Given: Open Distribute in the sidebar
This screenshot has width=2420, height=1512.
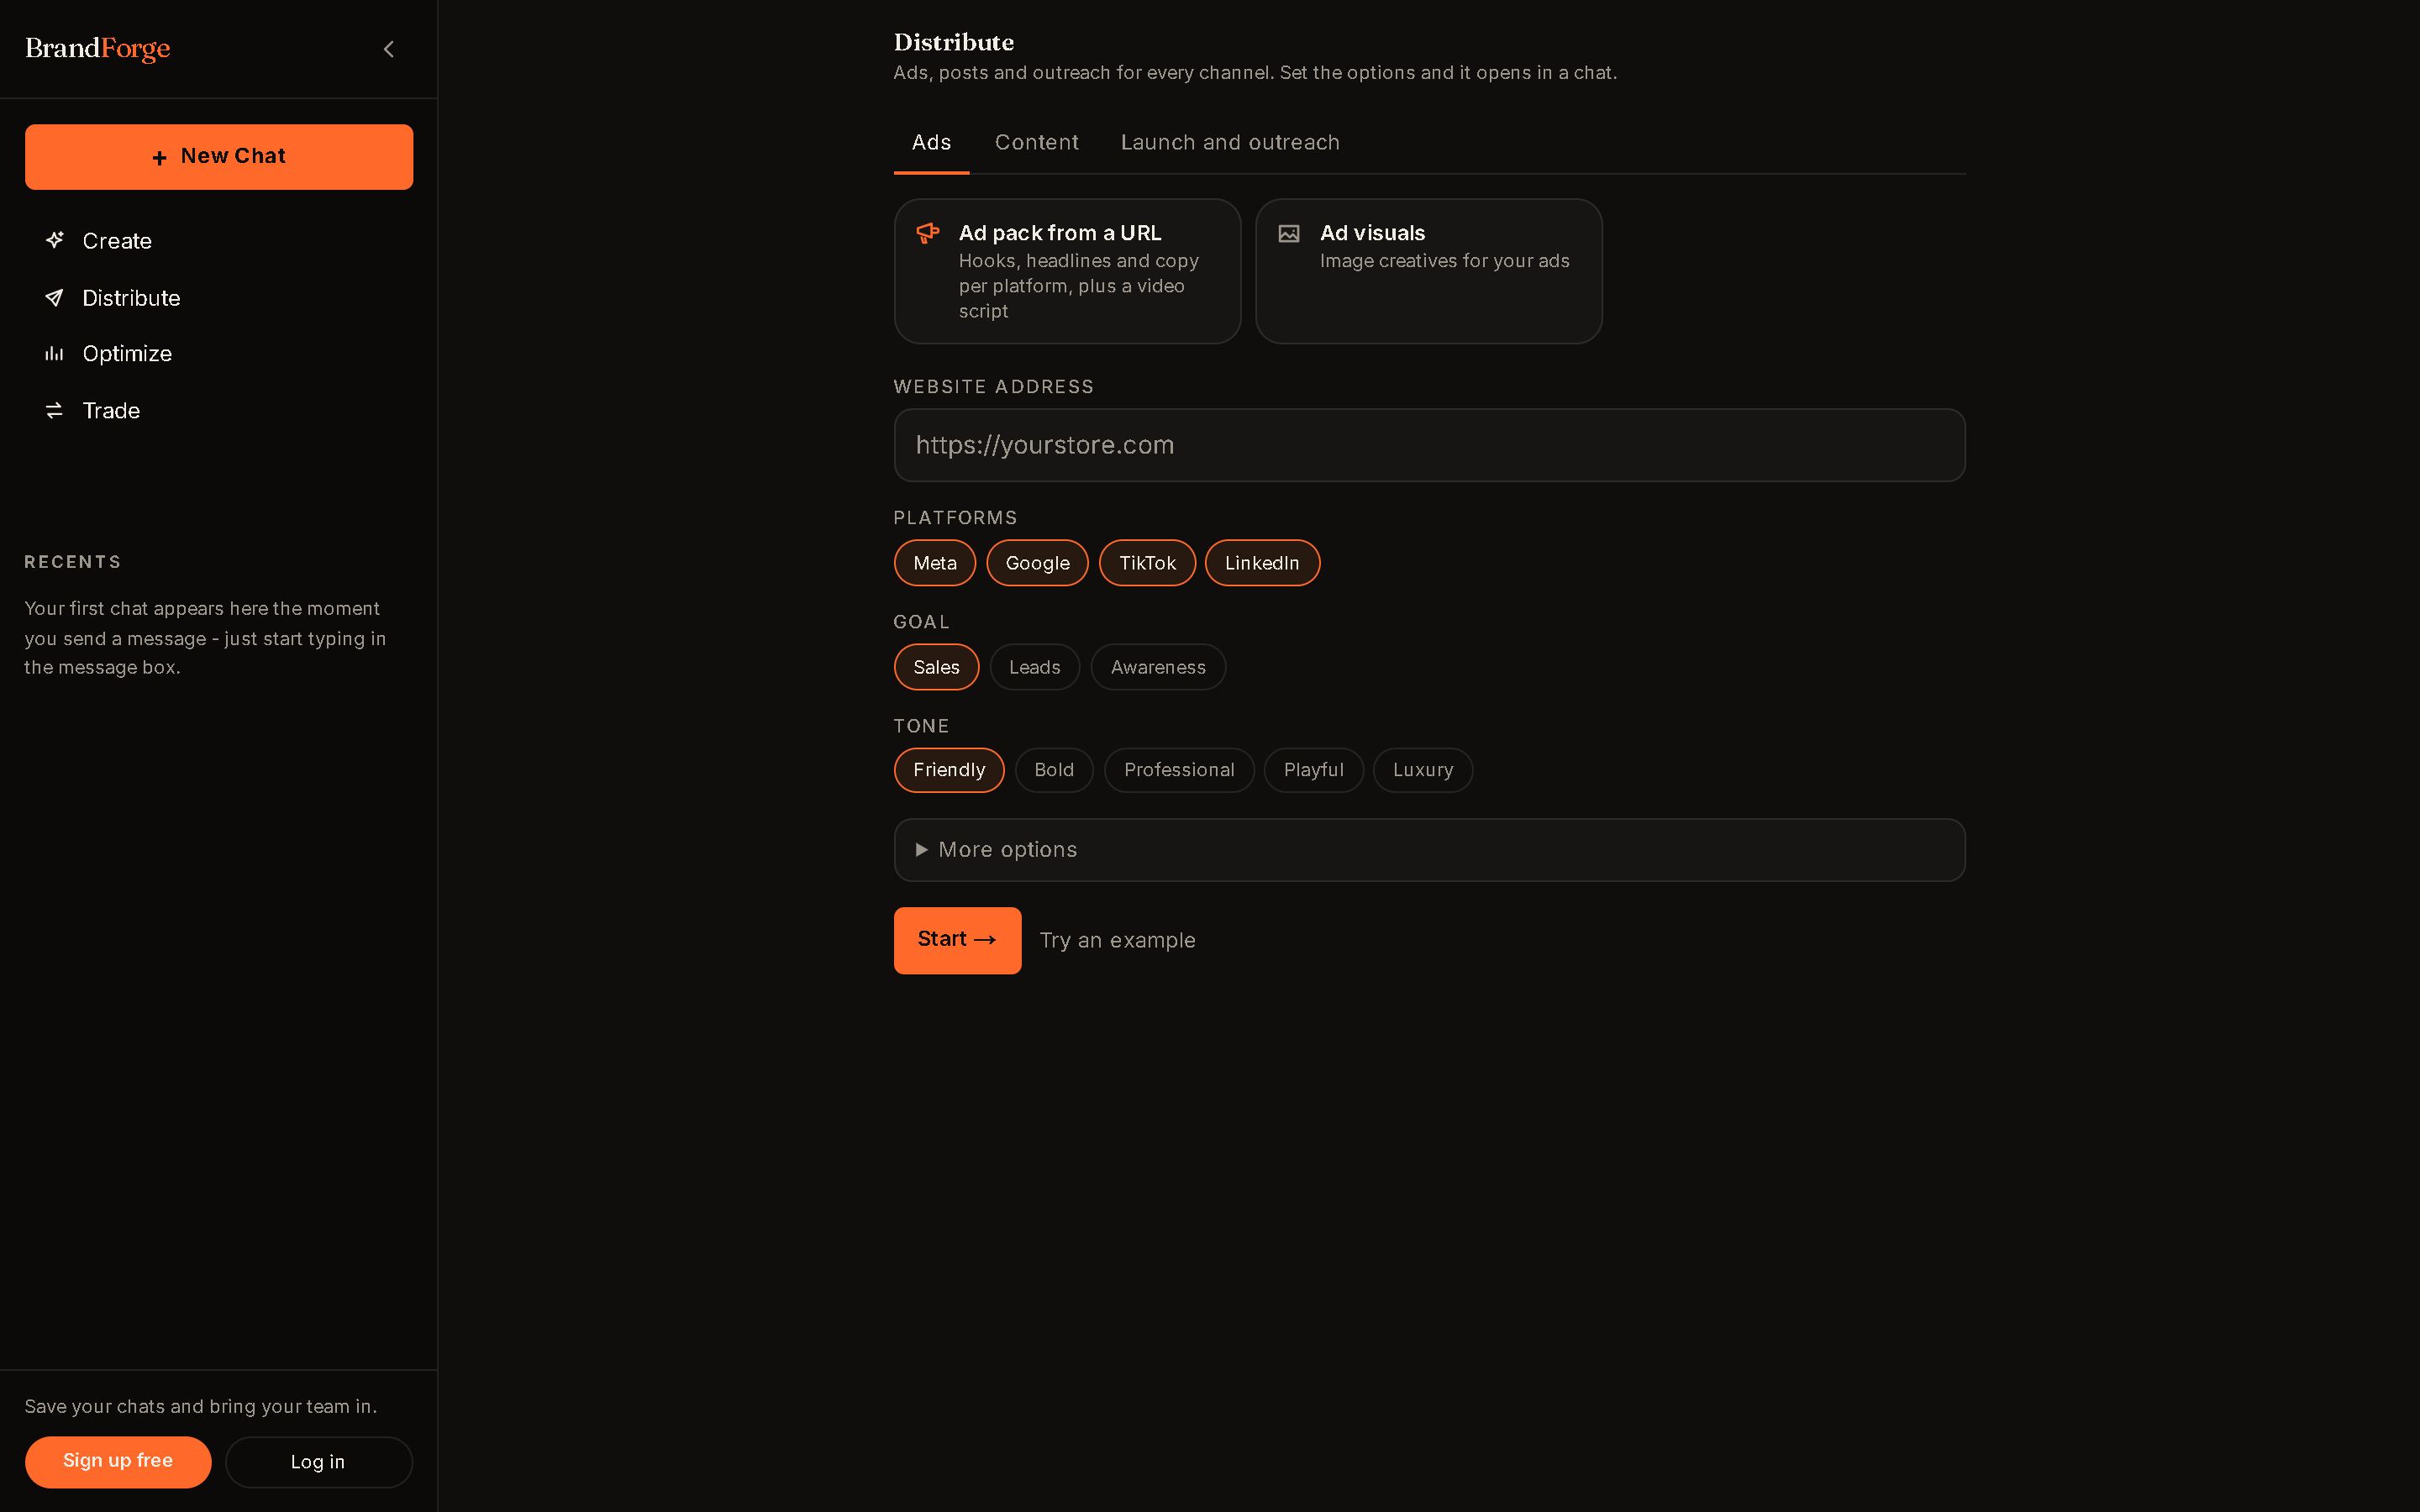Looking at the screenshot, I should pyautogui.click(x=218, y=298).
